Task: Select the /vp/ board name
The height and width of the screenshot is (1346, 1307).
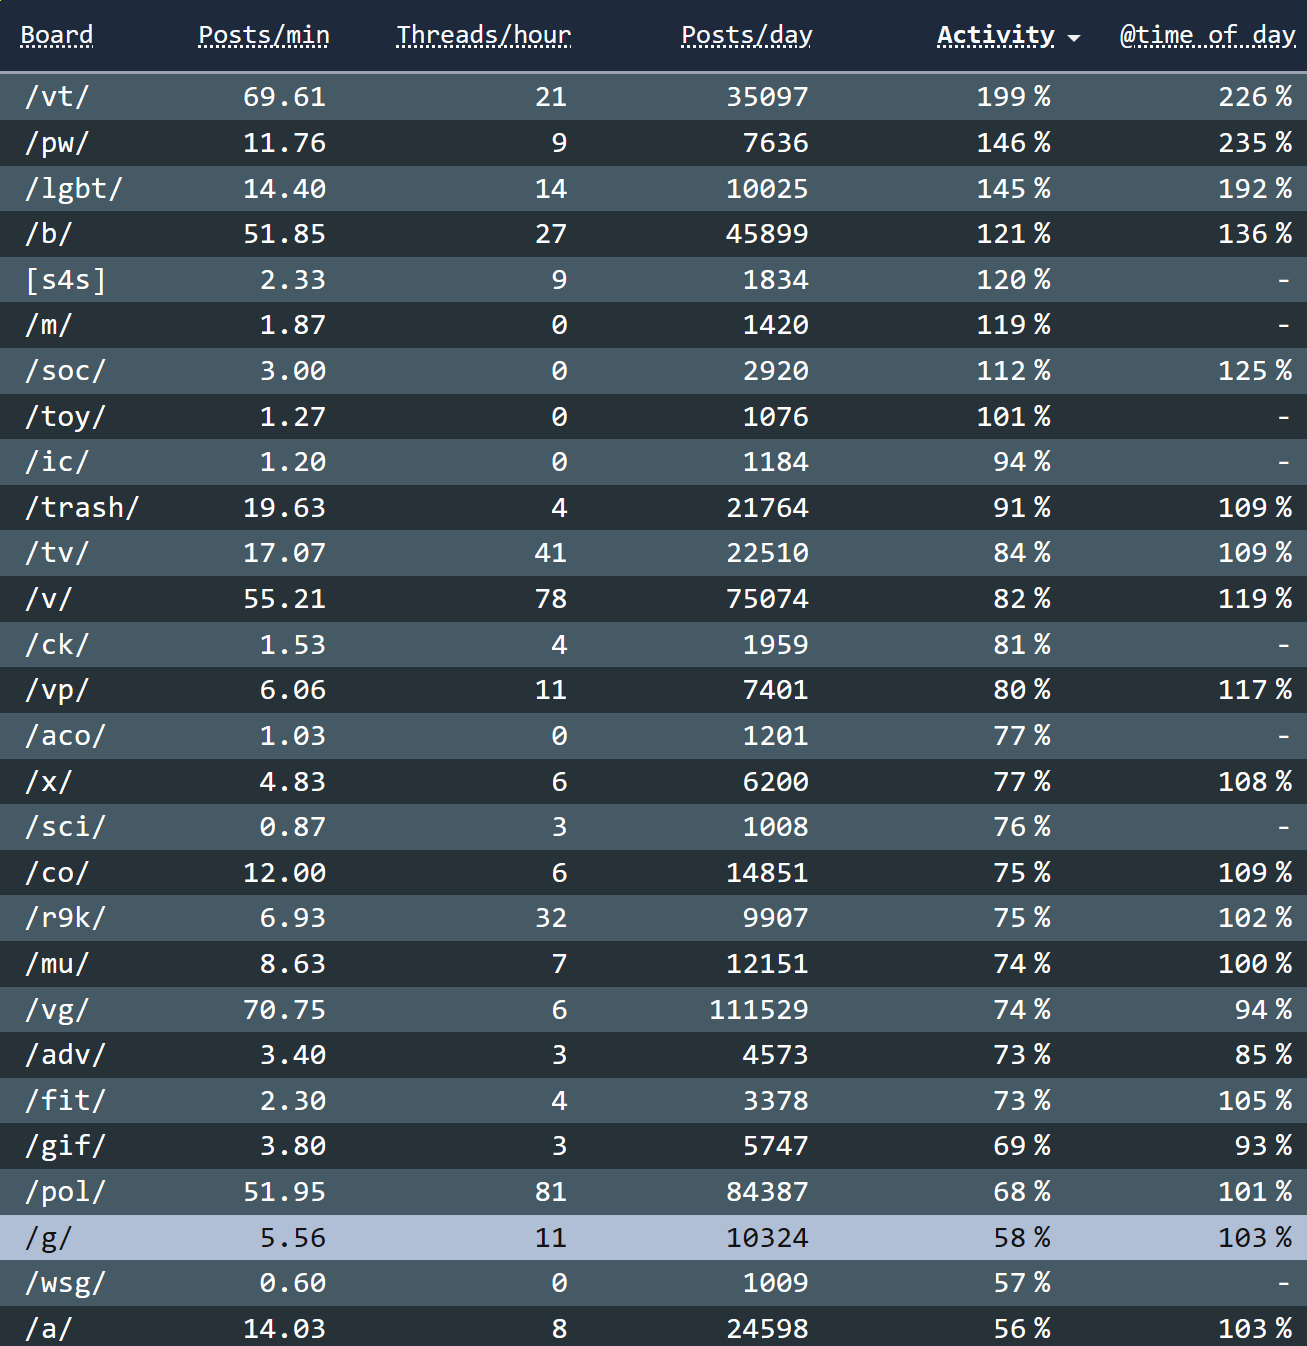Action: point(57,690)
